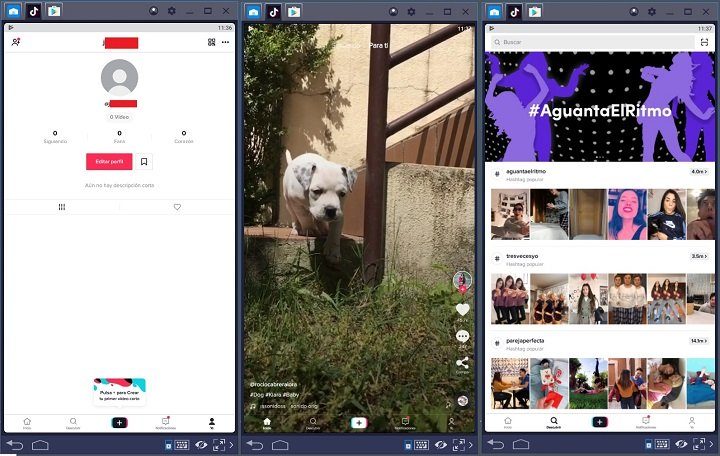
Task: Toggle eye overlay icon in middle window
Action: point(441,445)
